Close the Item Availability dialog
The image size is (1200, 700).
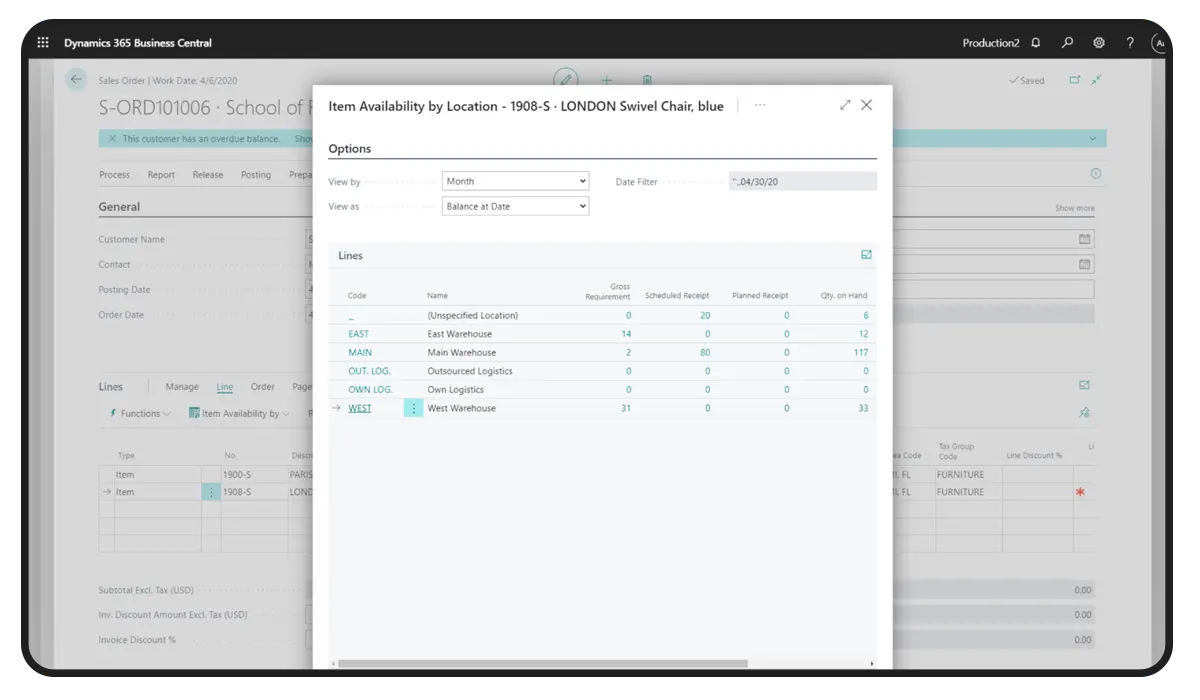pos(867,105)
